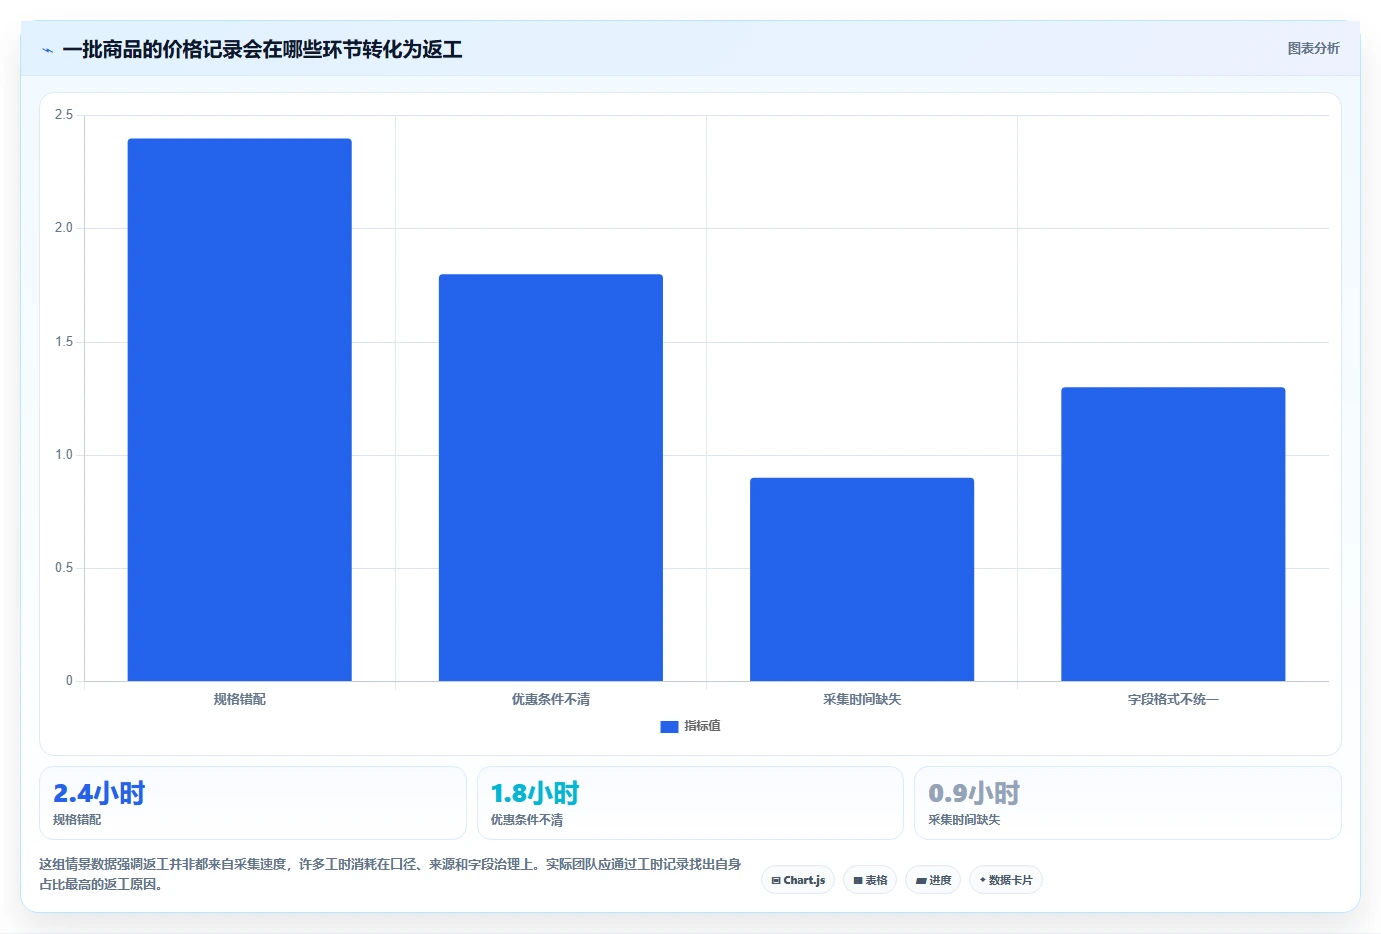Click the 0.5 y-axis tick label
The image size is (1381, 934).
(64, 568)
